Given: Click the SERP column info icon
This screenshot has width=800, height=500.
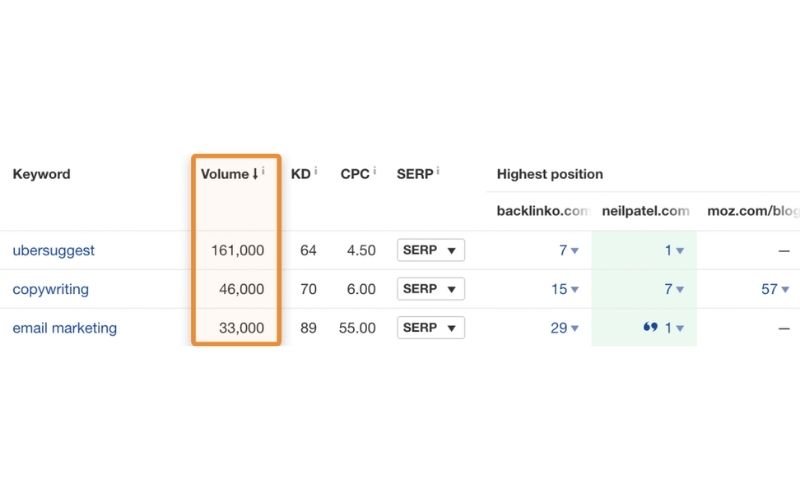Looking at the screenshot, I should coord(438,171).
